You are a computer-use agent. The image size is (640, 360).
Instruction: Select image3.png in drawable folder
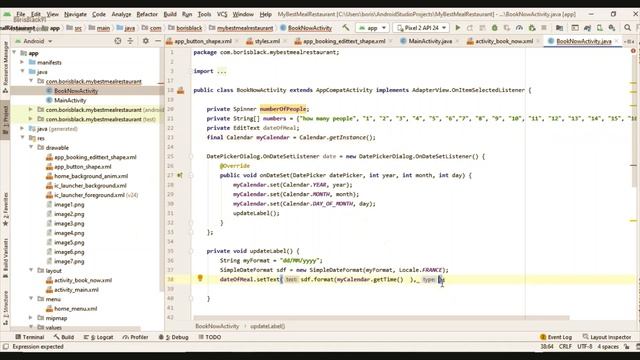(x=69, y=223)
